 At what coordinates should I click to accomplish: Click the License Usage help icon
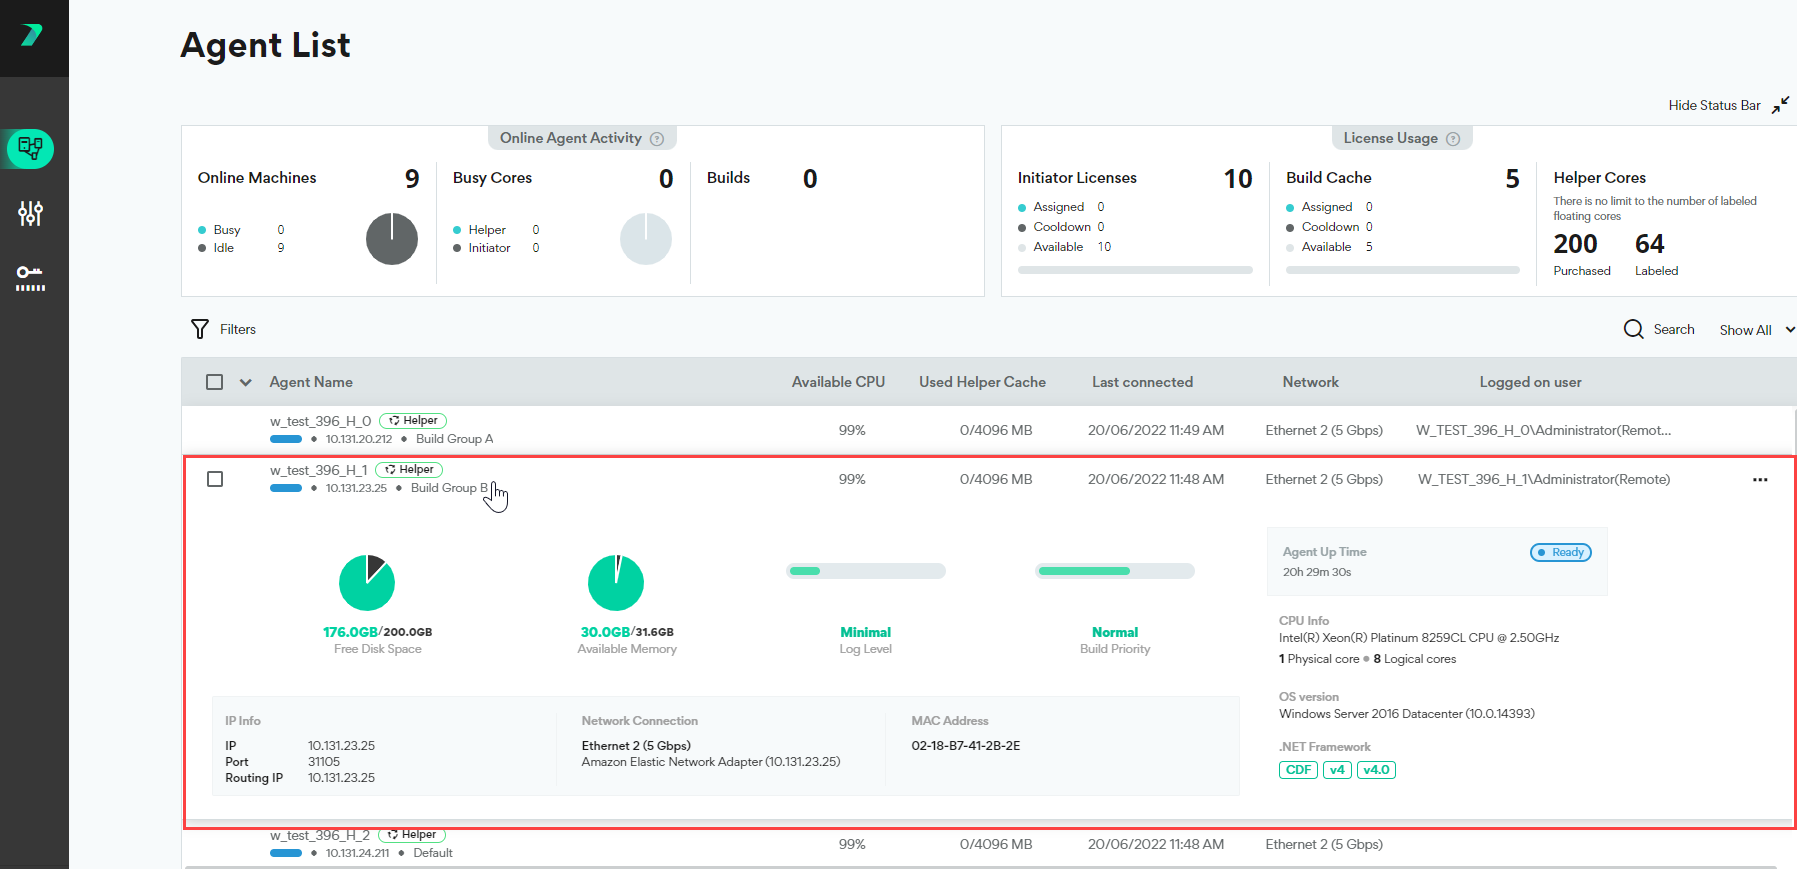pyautogui.click(x=1453, y=139)
